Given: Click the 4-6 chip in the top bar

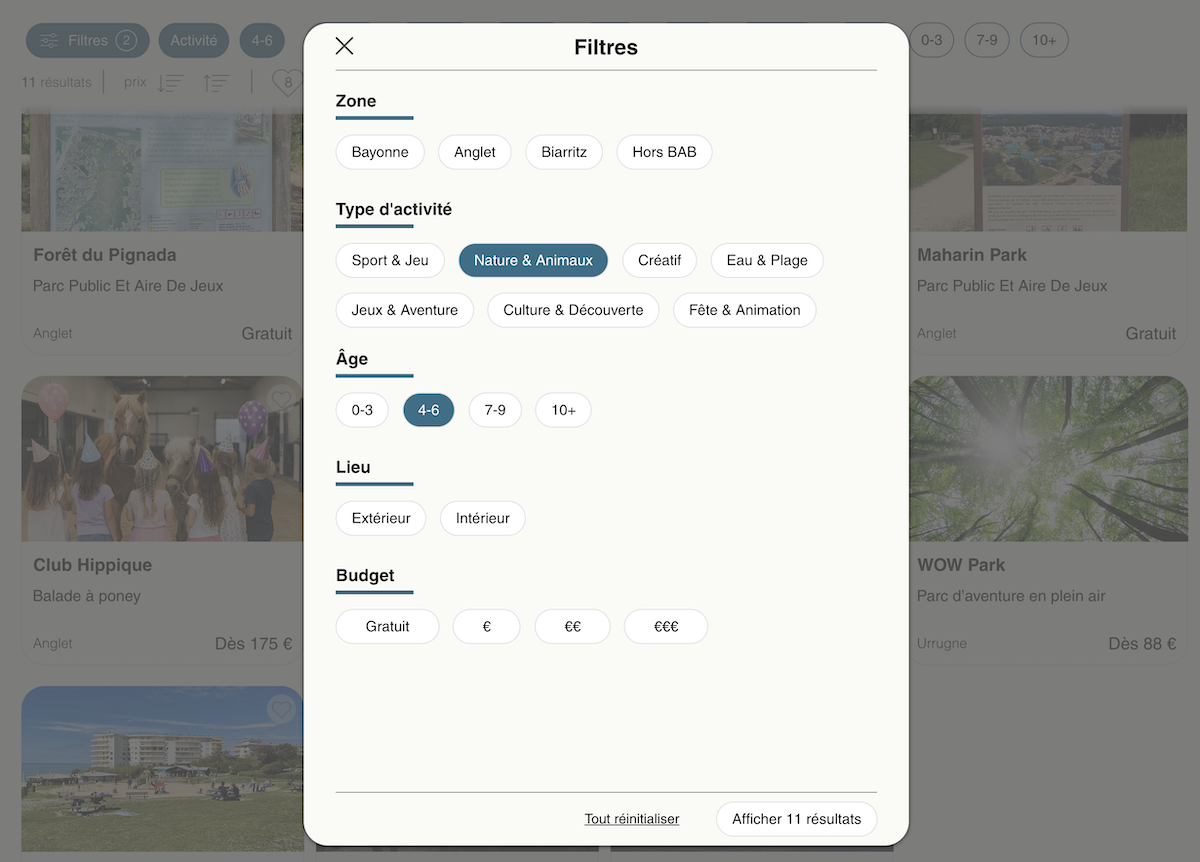Looking at the screenshot, I should pos(262,41).
